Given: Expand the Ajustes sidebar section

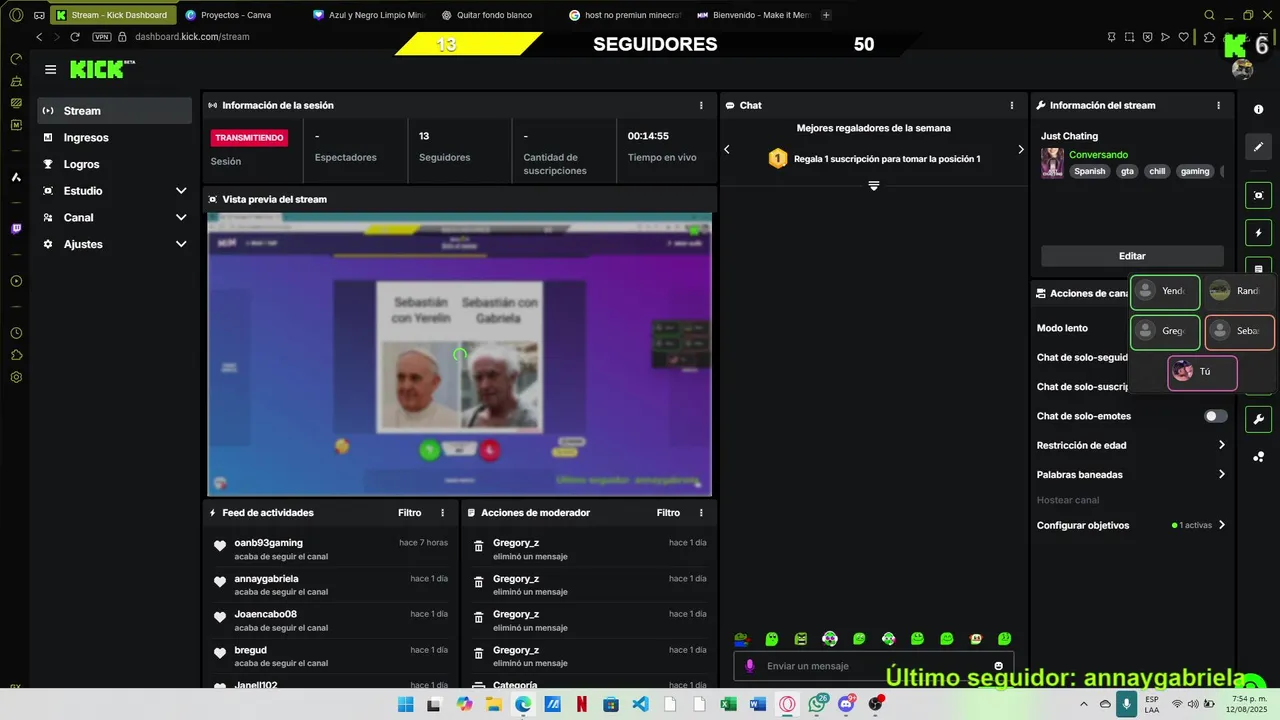Looking at the screenshot, I should [181, 244].
